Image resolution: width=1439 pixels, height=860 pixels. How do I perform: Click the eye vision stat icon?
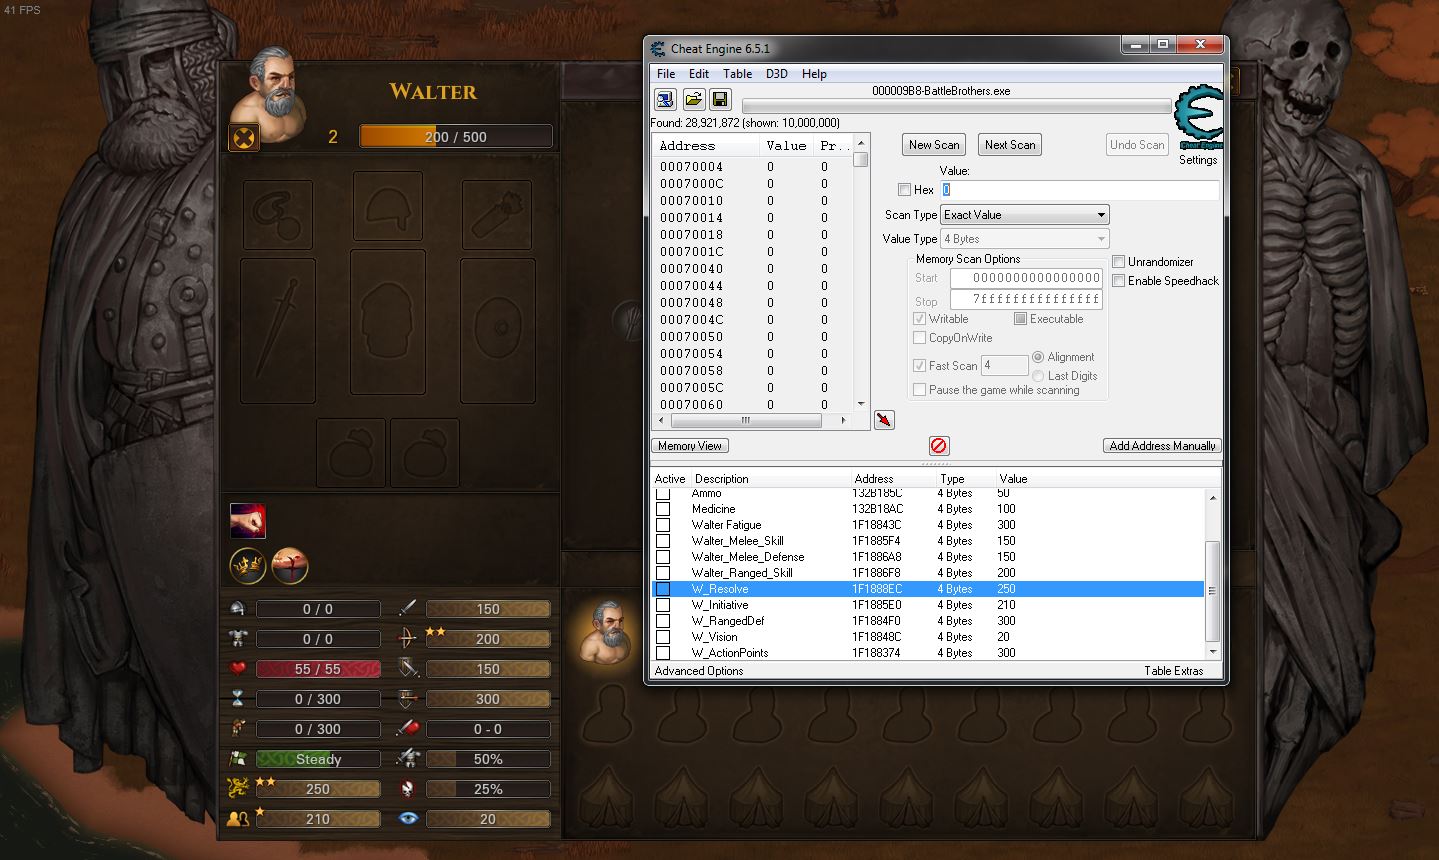(408, 818)
